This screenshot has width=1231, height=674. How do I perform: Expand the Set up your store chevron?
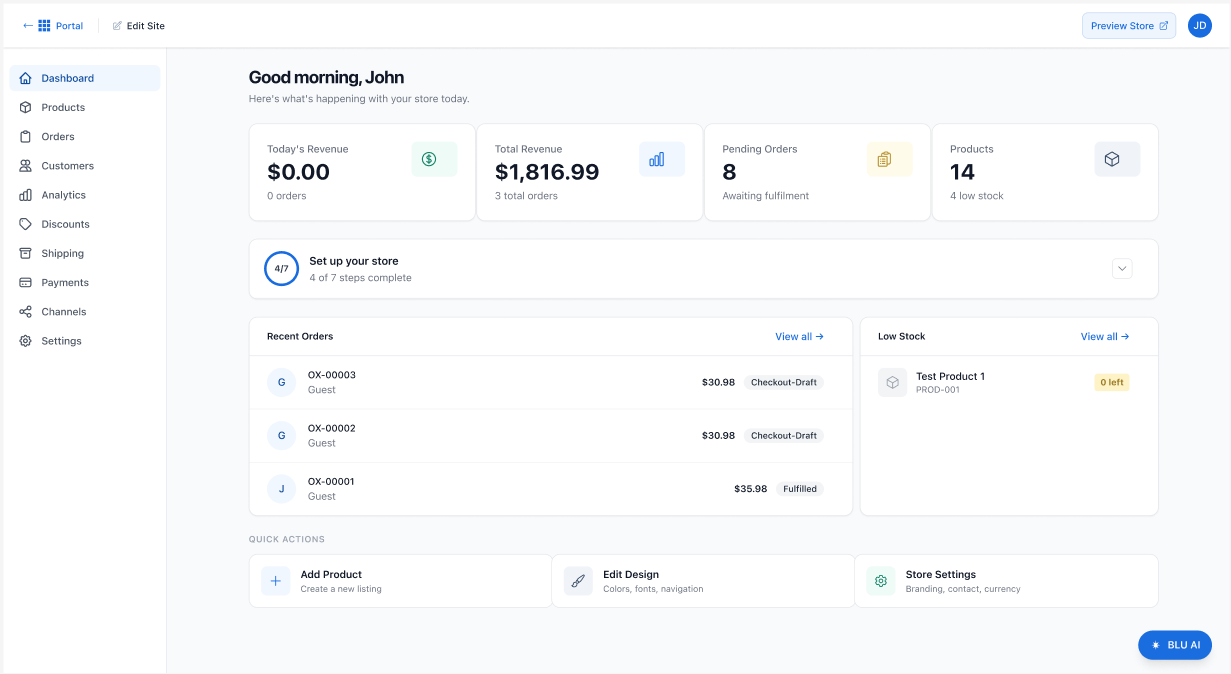(x=1122, y=268)
